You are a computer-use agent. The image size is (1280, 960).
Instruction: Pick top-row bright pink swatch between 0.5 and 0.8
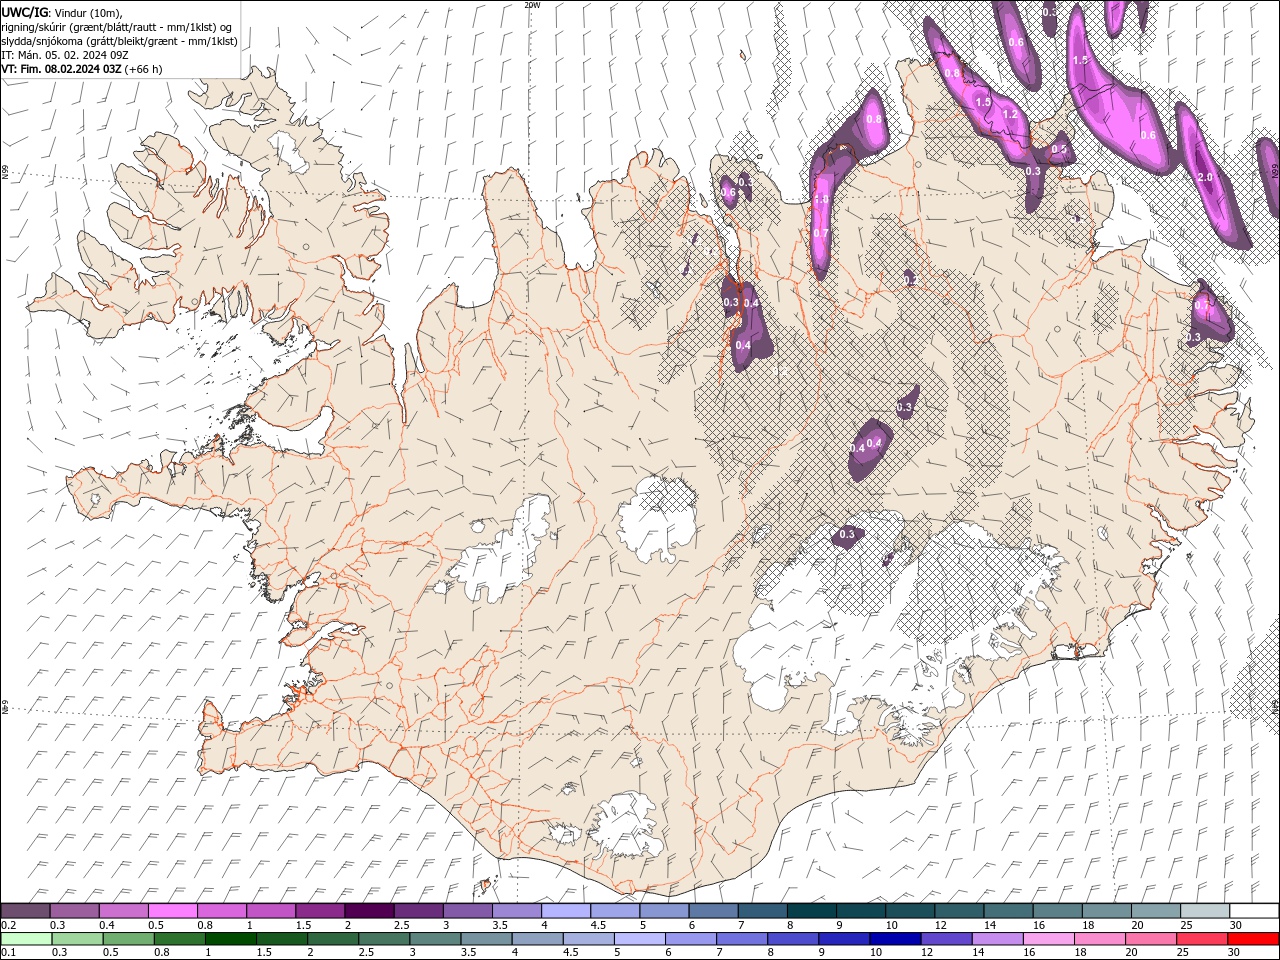click(x=173, y=910)
